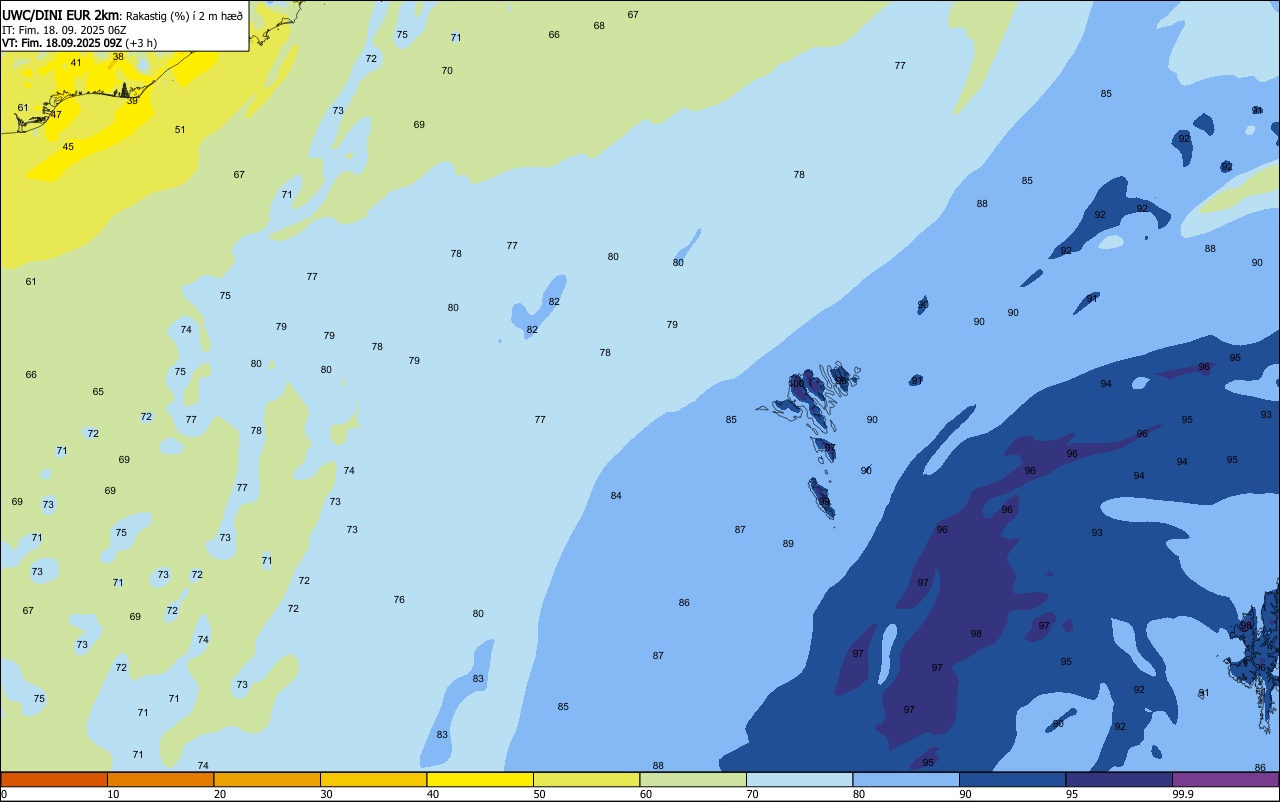Click the orange 10–20 legend swatch
1280x802 pixels.
pos(160,779)
